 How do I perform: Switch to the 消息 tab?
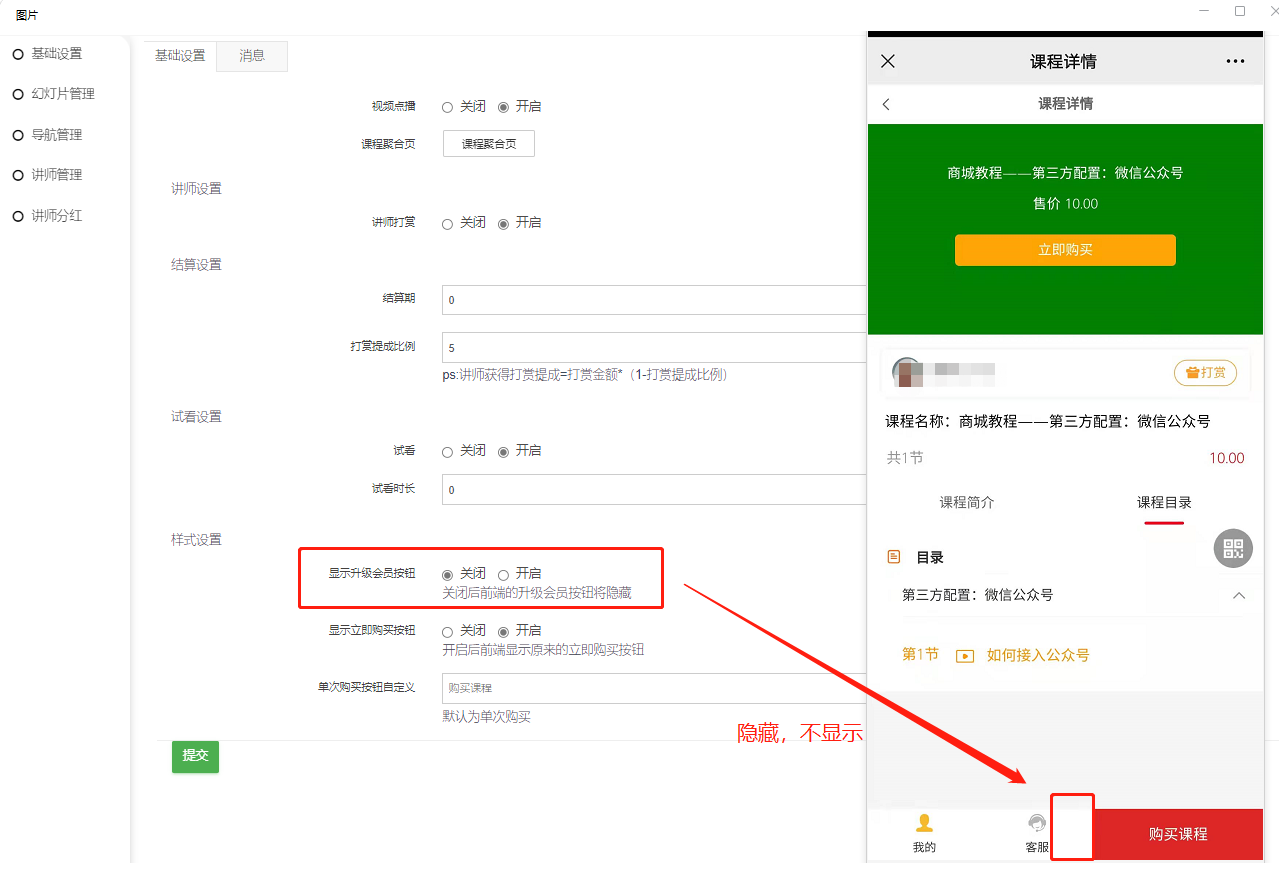[252, 56]
